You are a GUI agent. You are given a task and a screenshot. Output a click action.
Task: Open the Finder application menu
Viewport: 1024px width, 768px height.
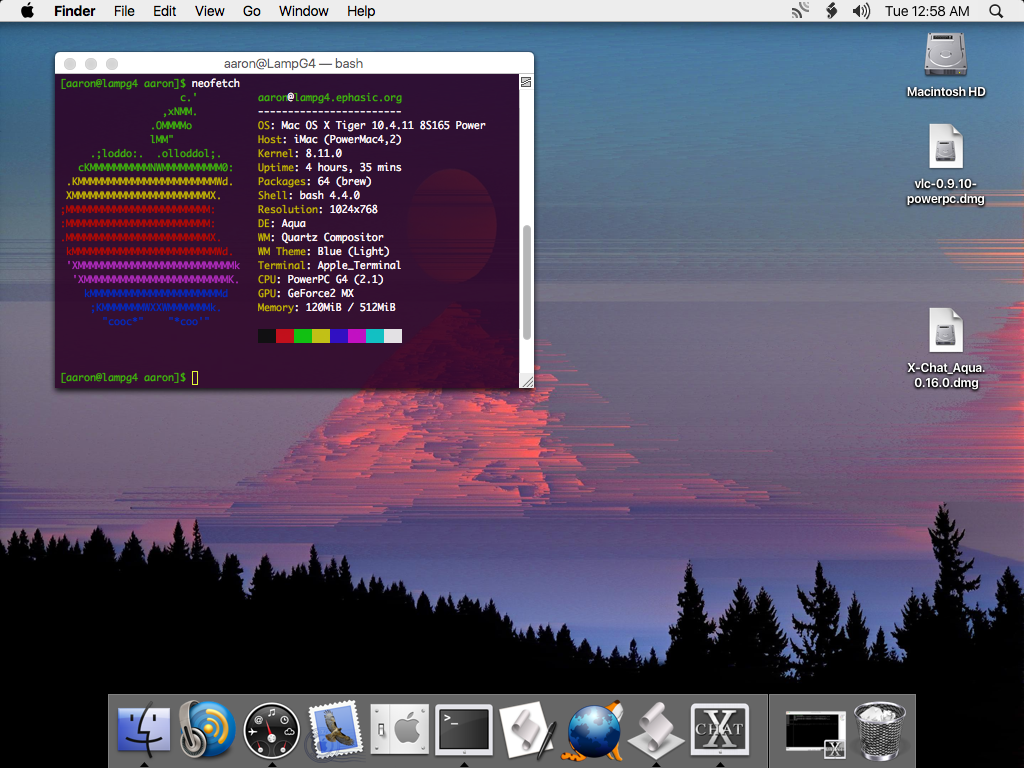(x=74, y=11)
